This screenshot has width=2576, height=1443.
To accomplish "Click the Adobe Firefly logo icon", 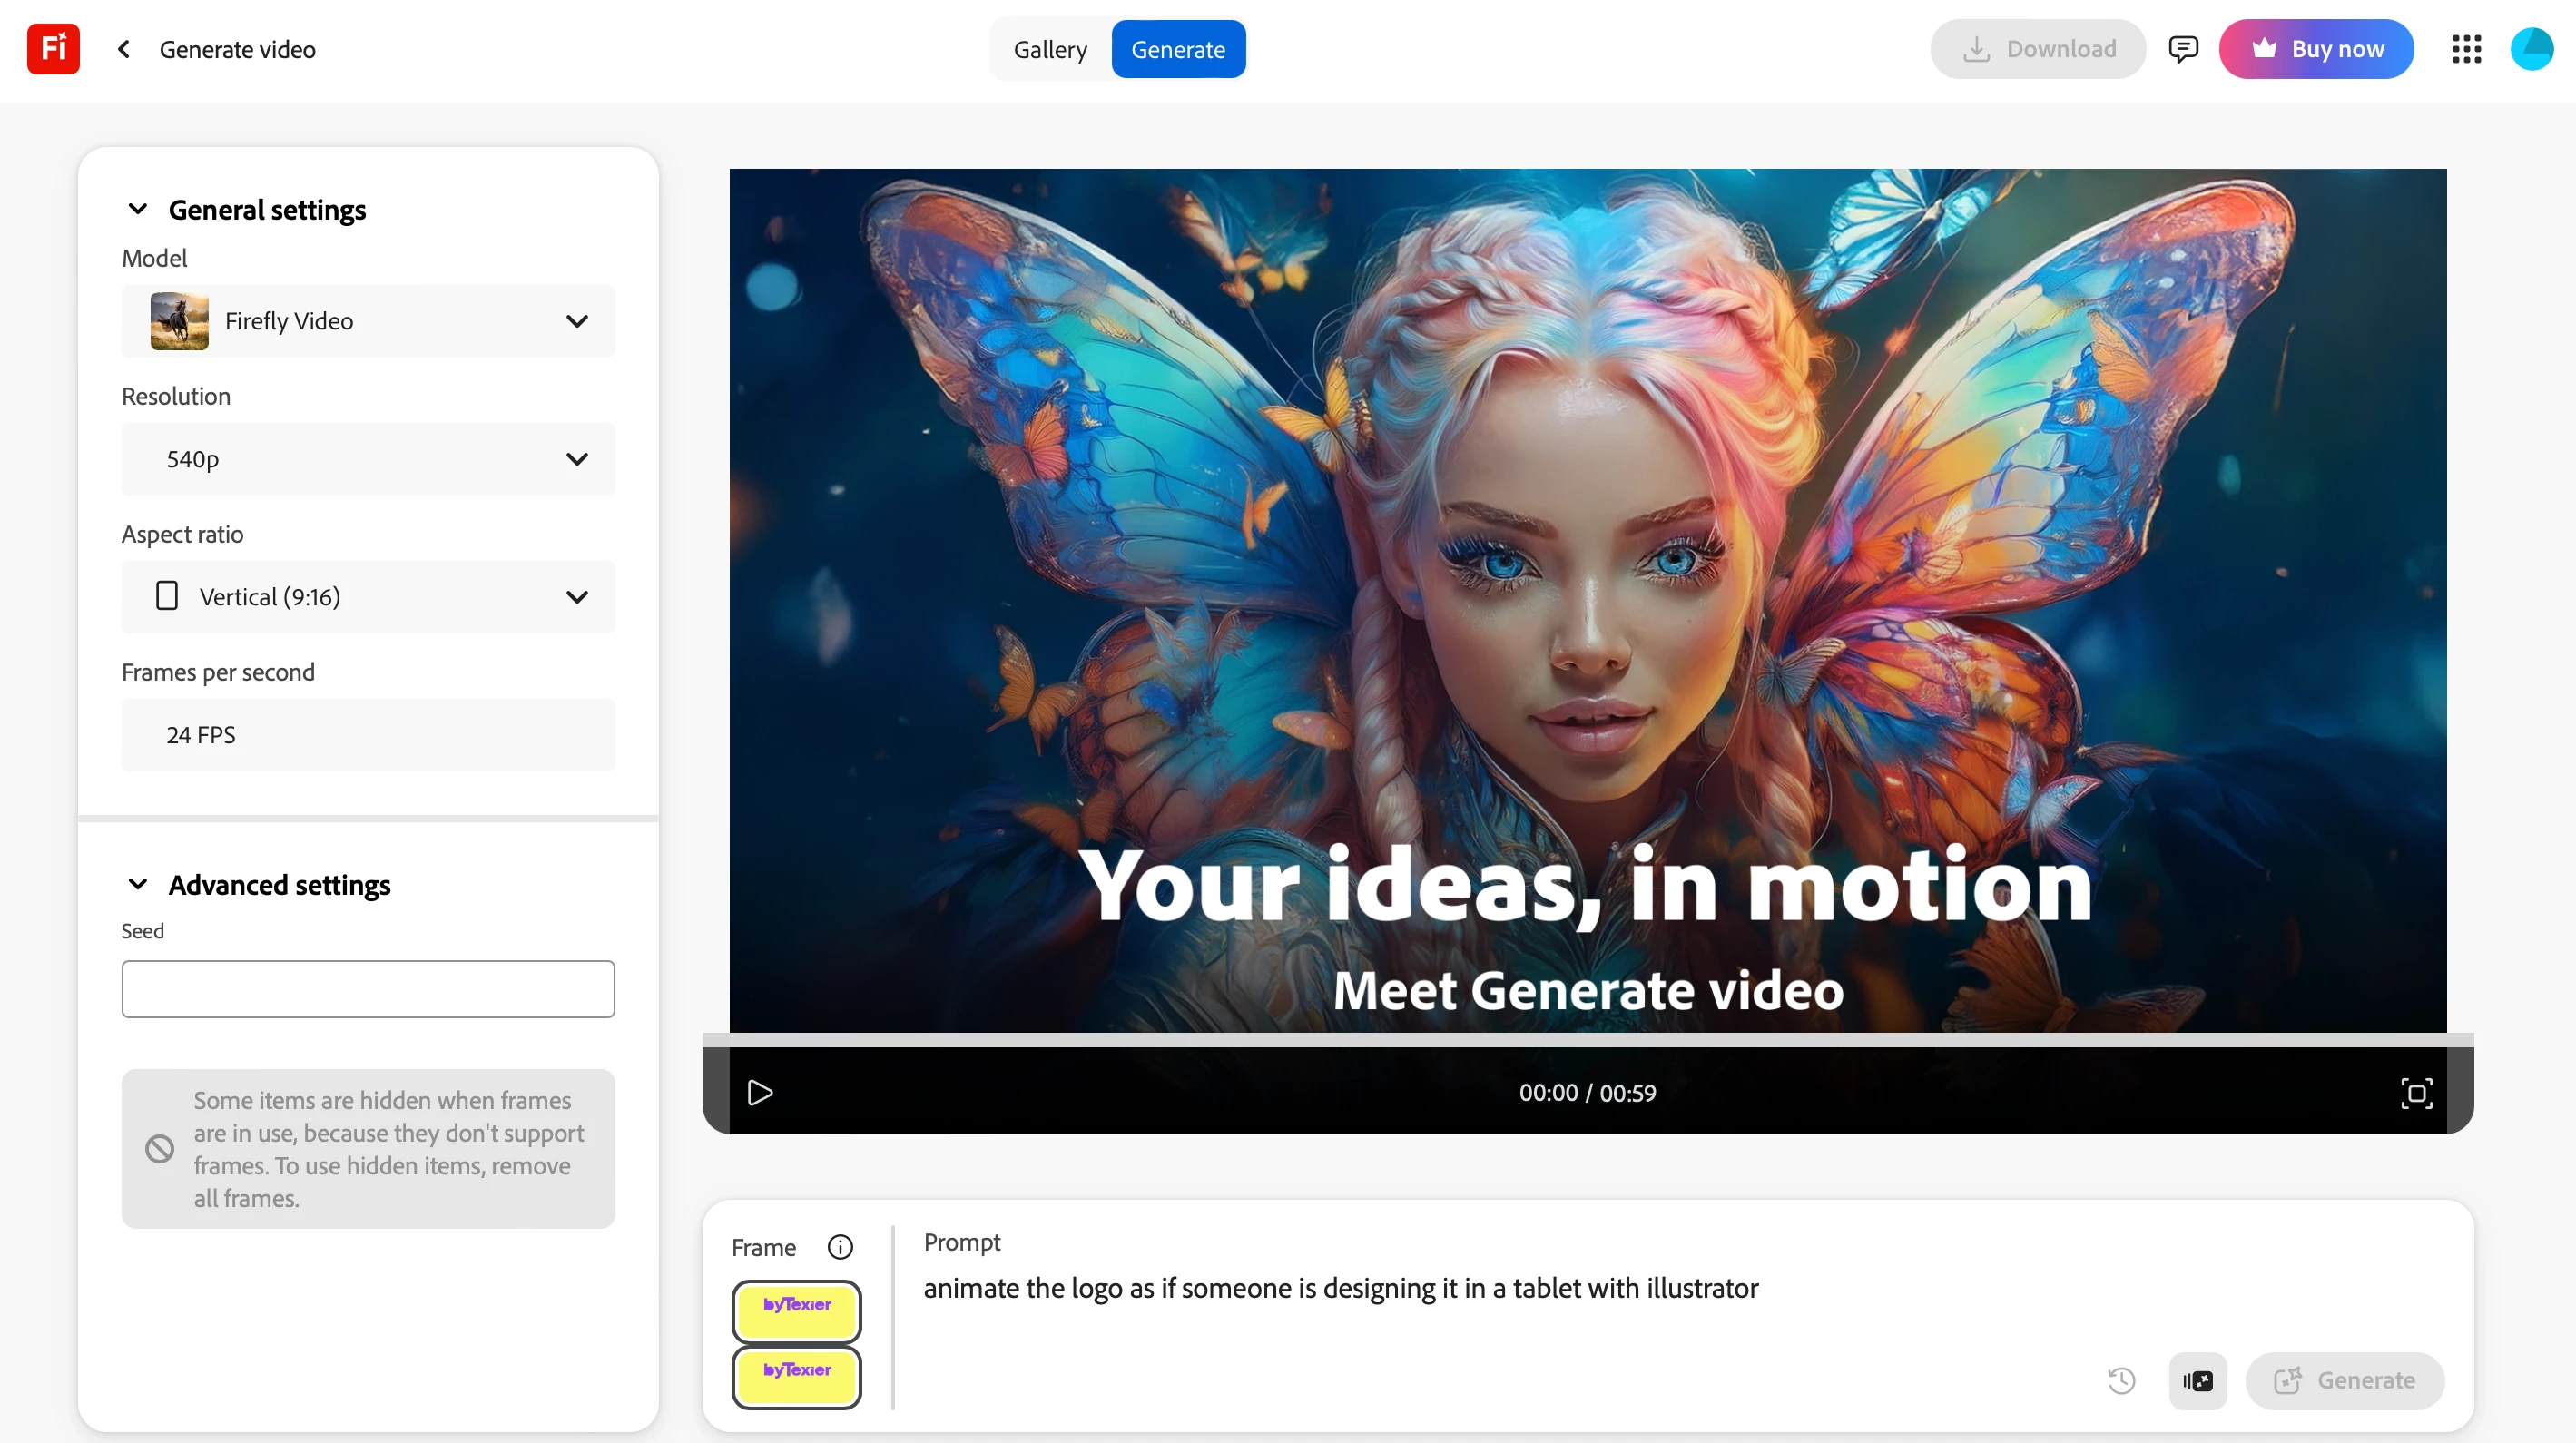I will pos(53,49).
